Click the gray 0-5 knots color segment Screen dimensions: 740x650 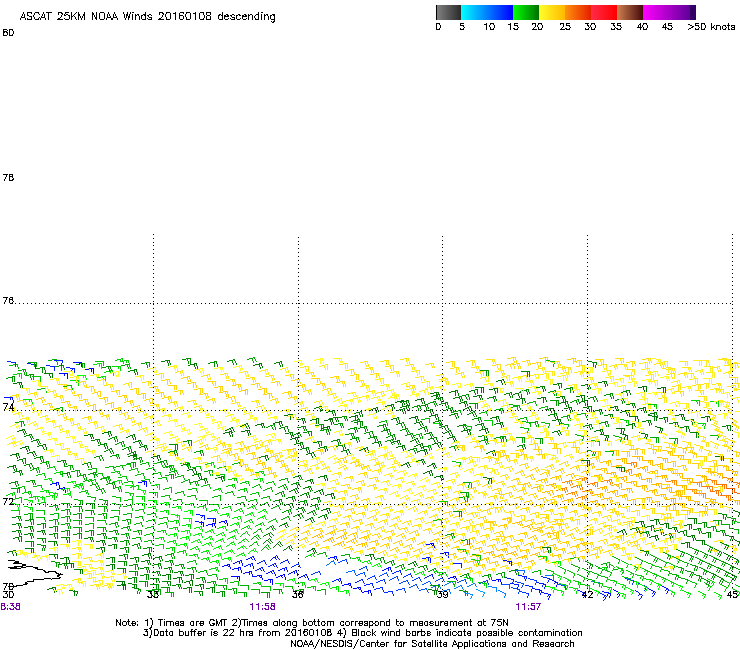tap(448, 12)
